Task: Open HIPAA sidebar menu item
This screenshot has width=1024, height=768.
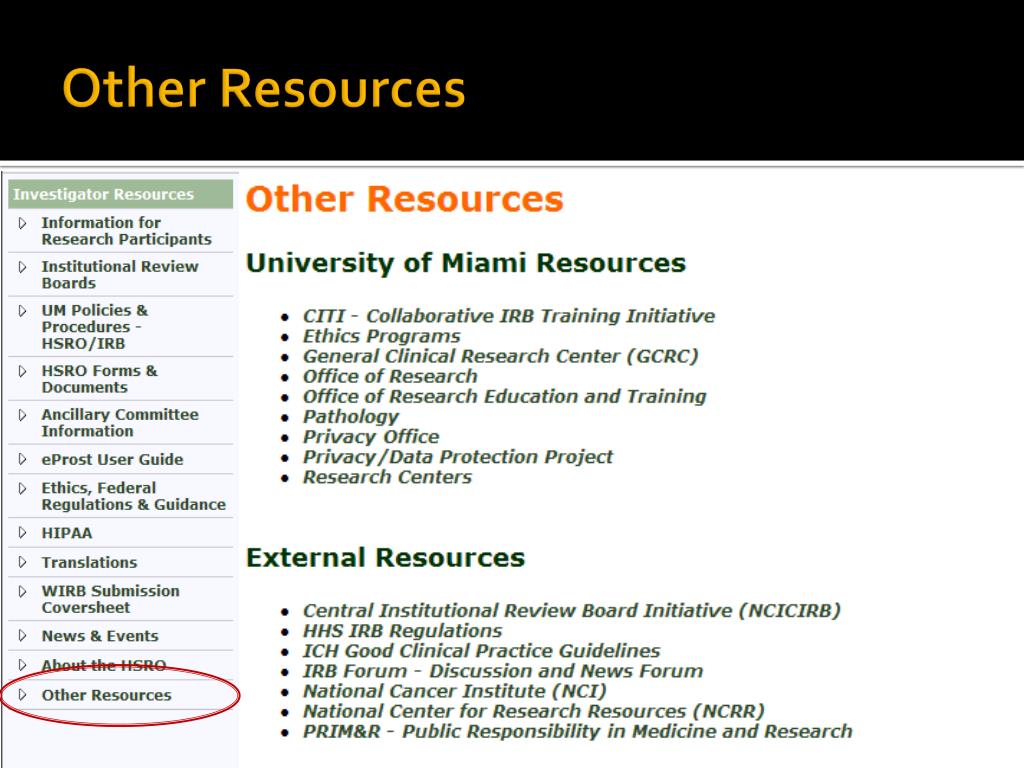Action: 67,533
